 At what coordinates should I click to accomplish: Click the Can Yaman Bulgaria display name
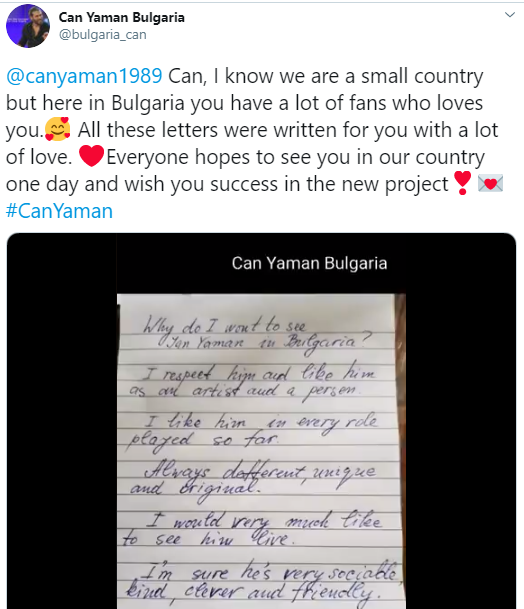point(122,17)
